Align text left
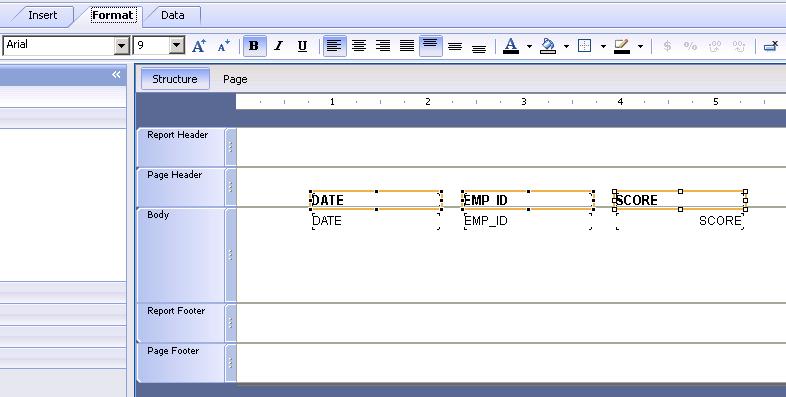 point(334,46)
